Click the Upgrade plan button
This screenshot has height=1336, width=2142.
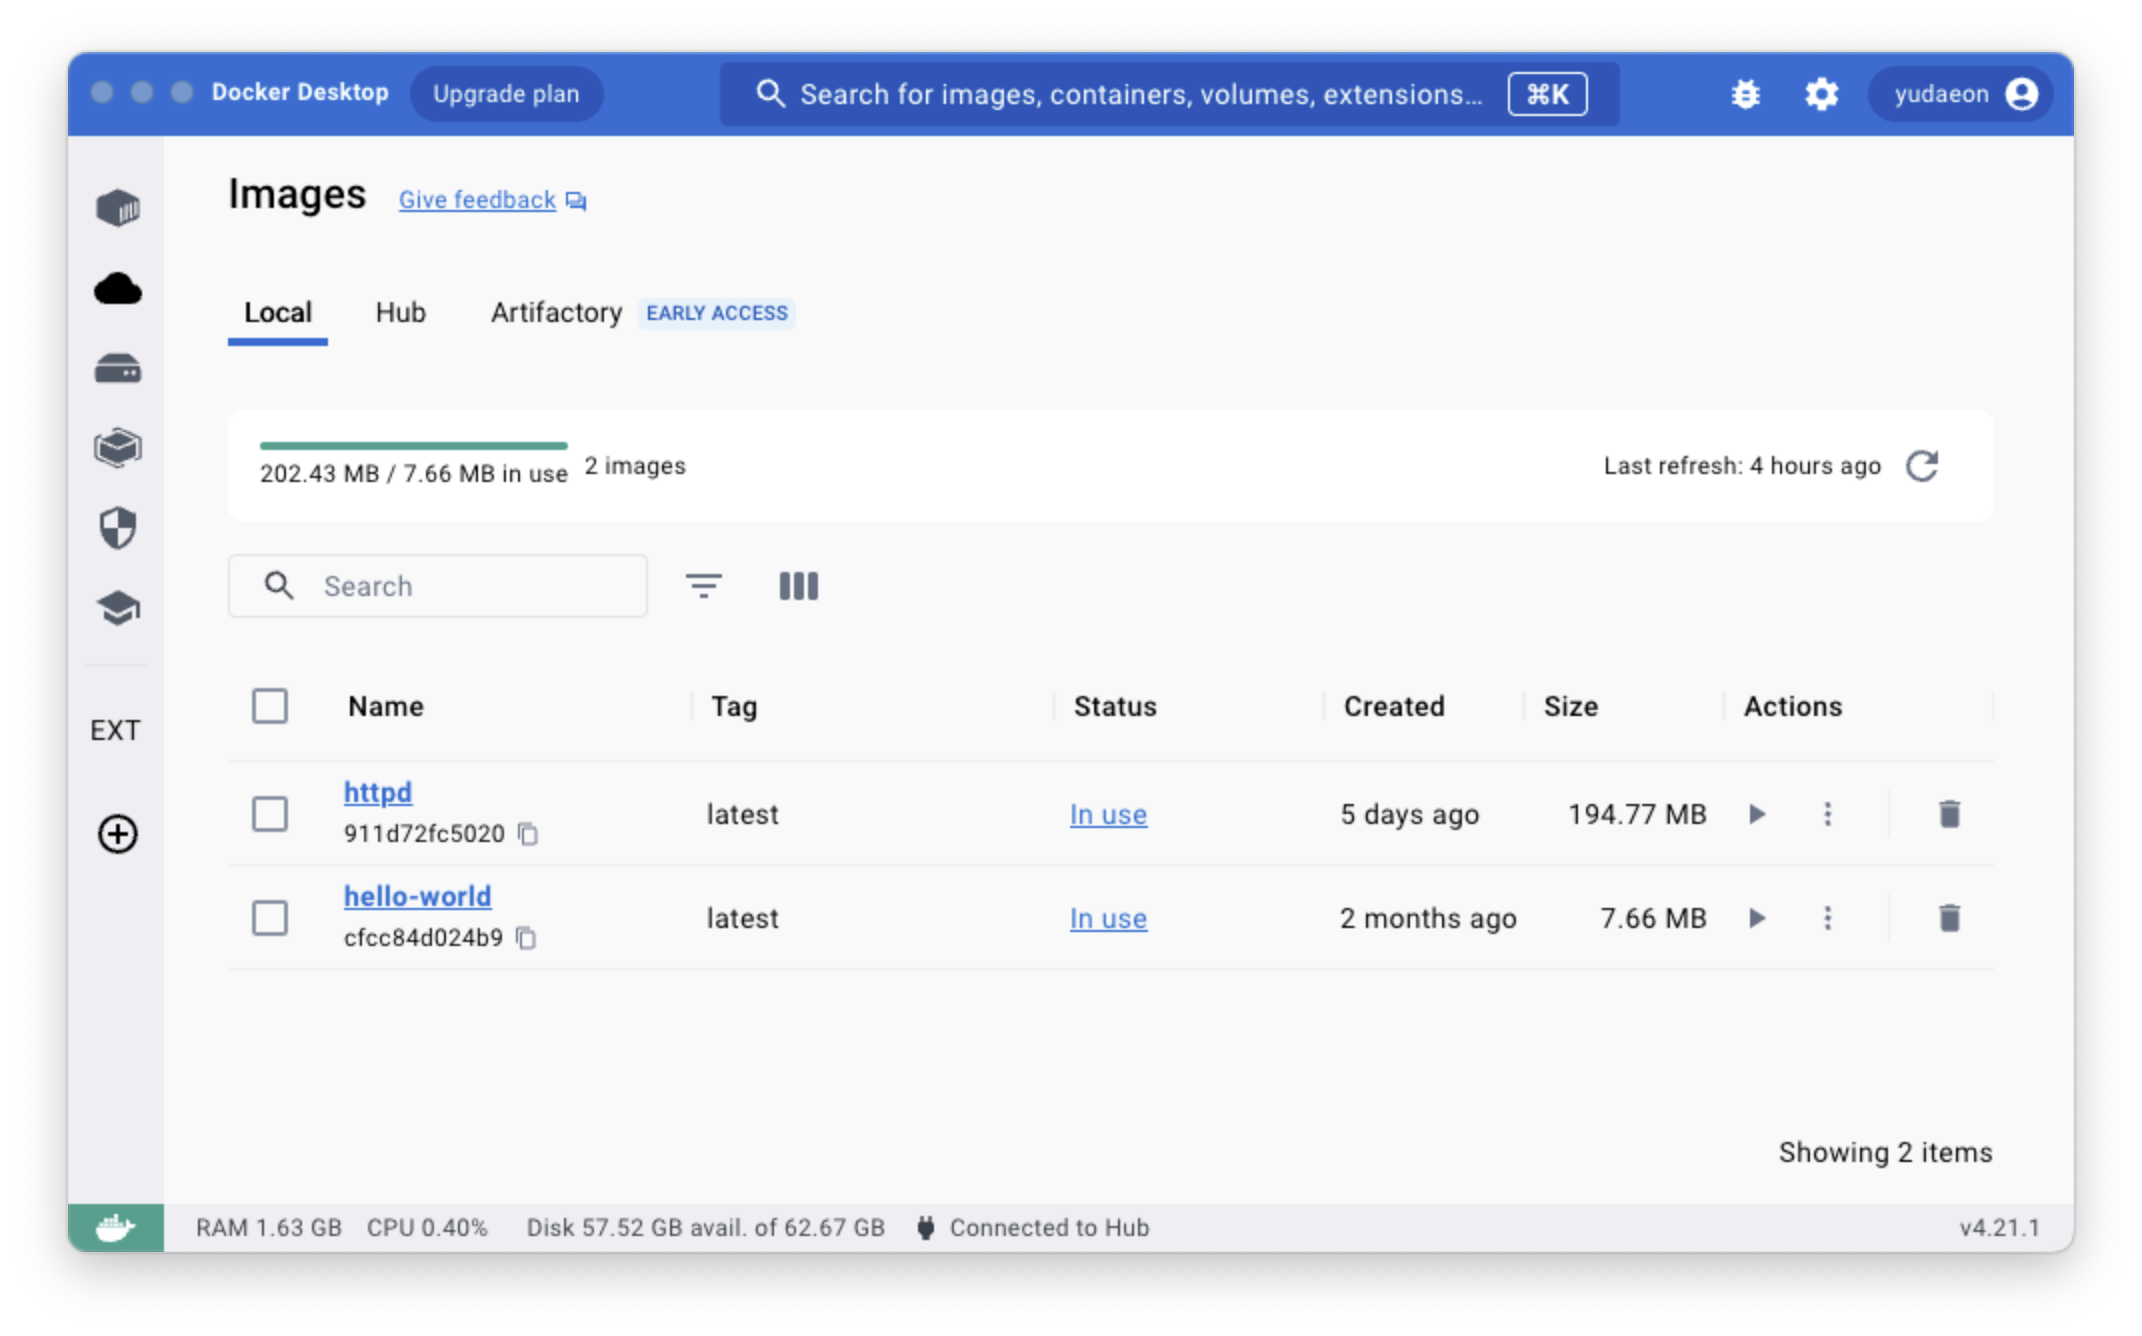[x=506, y=94]
